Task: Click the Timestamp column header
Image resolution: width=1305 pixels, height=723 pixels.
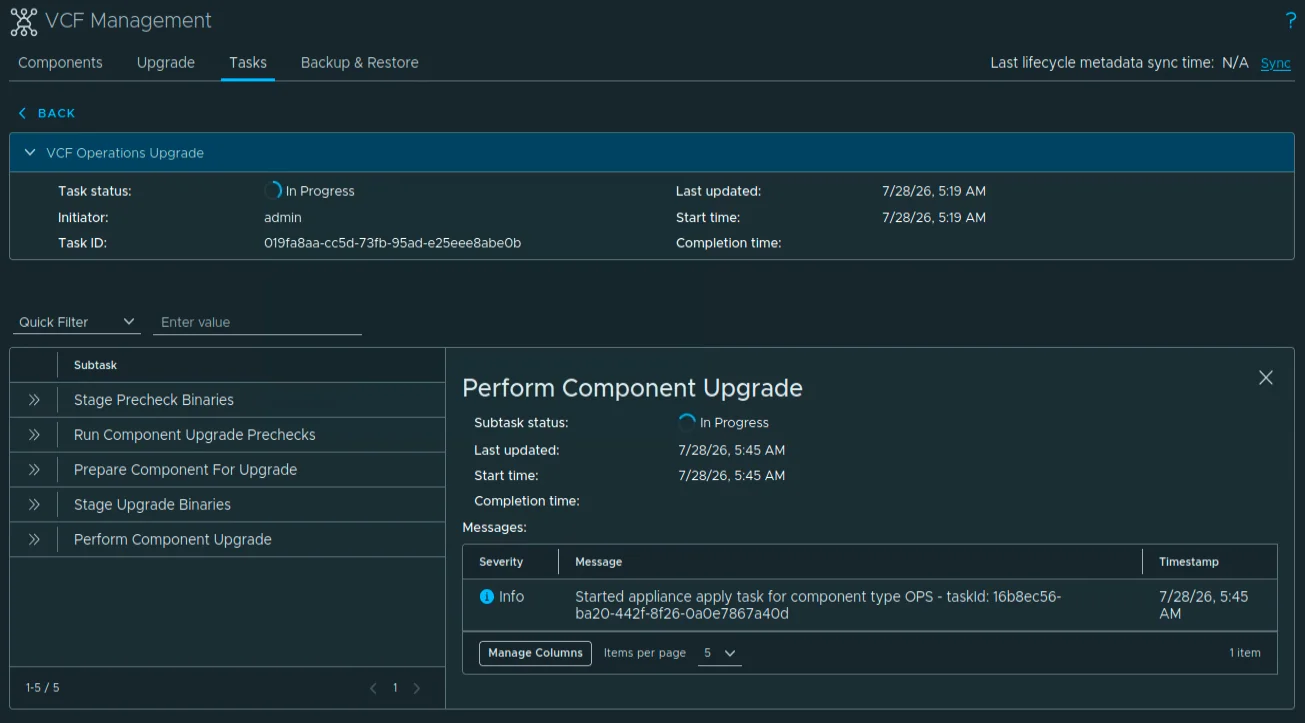Action: [x=1189, y=562]
